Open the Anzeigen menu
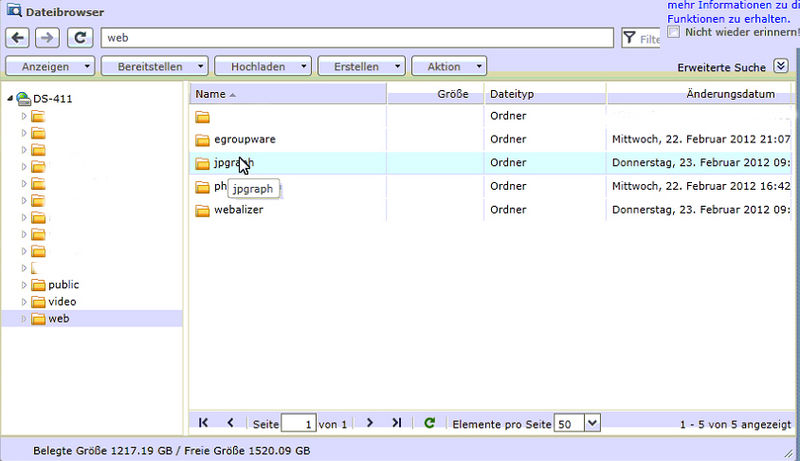This screenshot has height=461, width=800. (50, 67)
